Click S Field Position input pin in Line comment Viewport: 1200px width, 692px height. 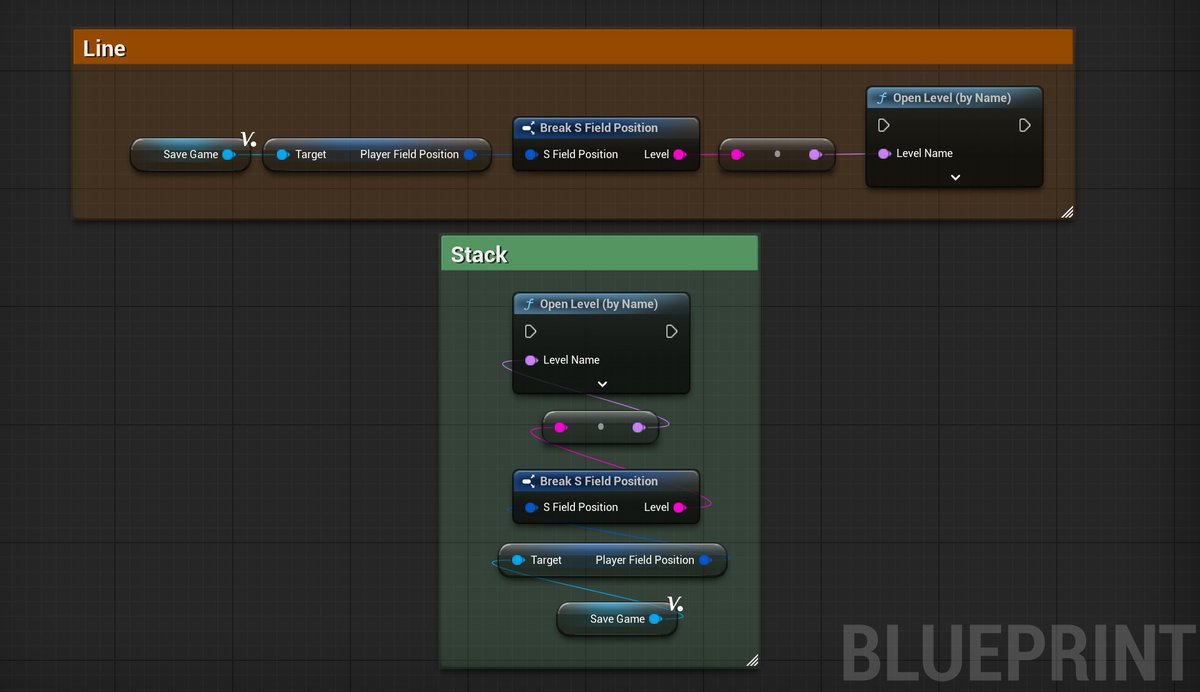(x=532, y=155)
